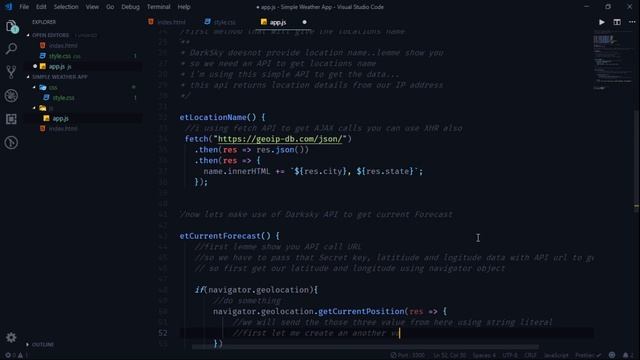Collapse the js folder arrow
Viewport: 640px width, 360px height.
click(x=34, y=108)
